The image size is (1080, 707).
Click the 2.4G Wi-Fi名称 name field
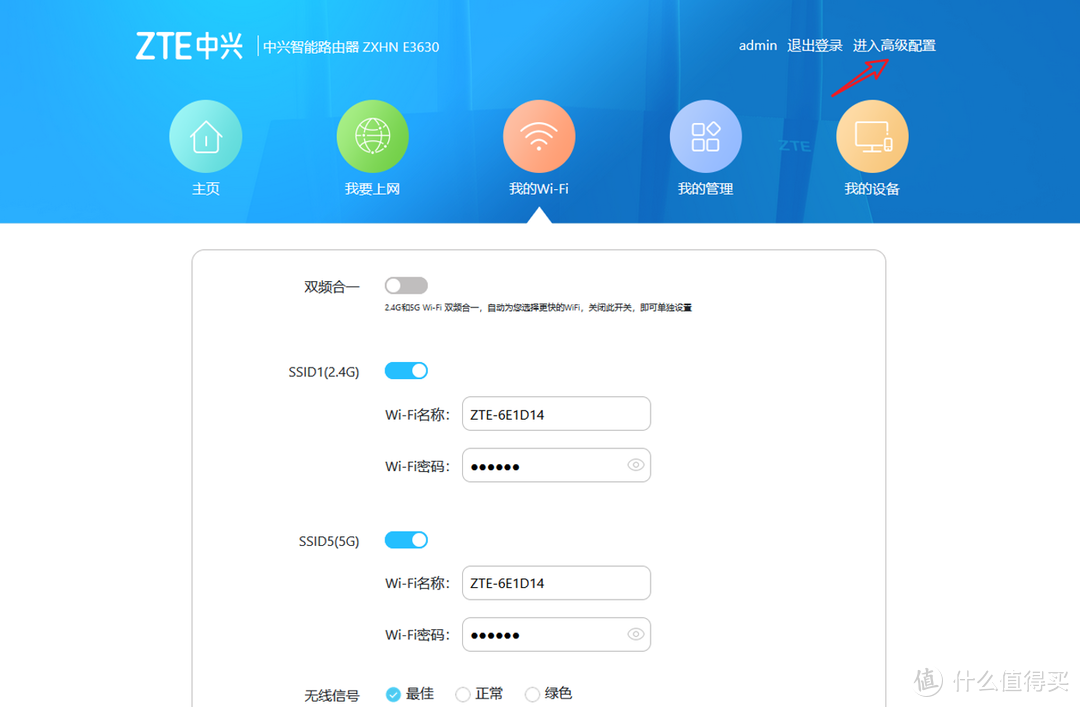click(556, 413)
